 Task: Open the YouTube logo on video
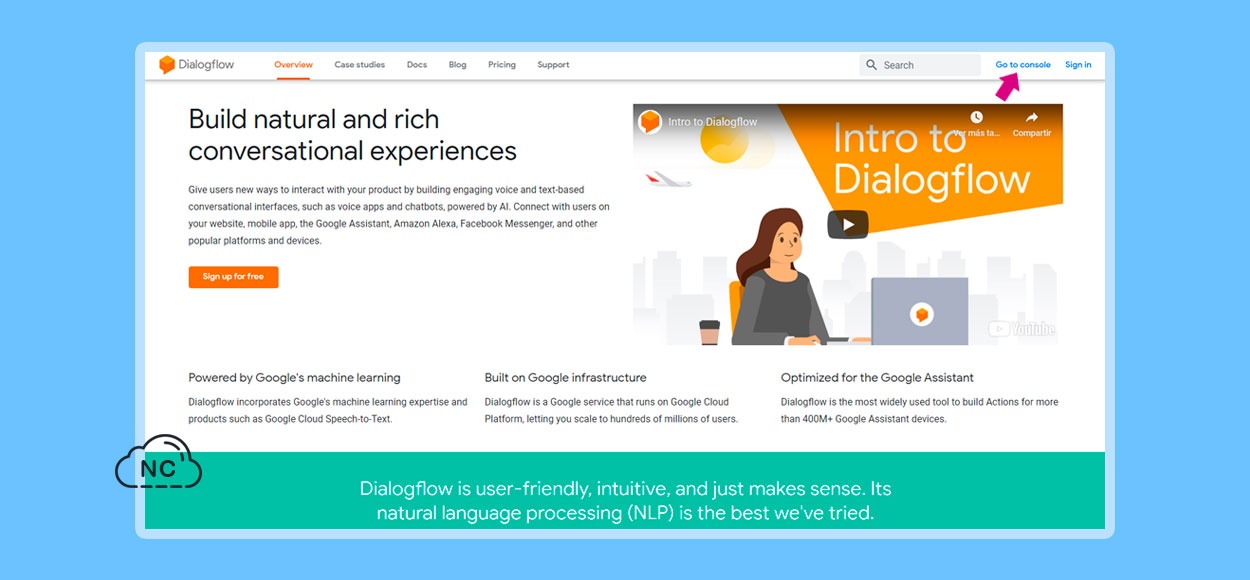point(1022,328)
